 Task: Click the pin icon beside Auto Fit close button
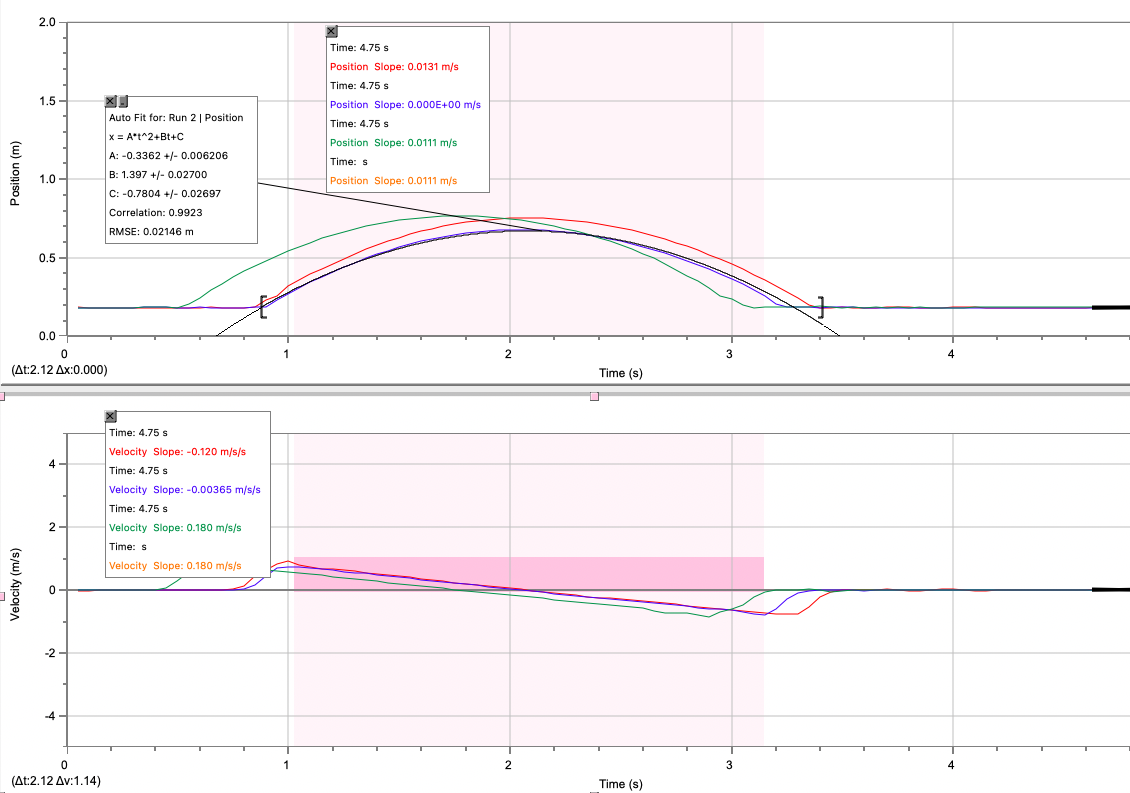[124, 100]
